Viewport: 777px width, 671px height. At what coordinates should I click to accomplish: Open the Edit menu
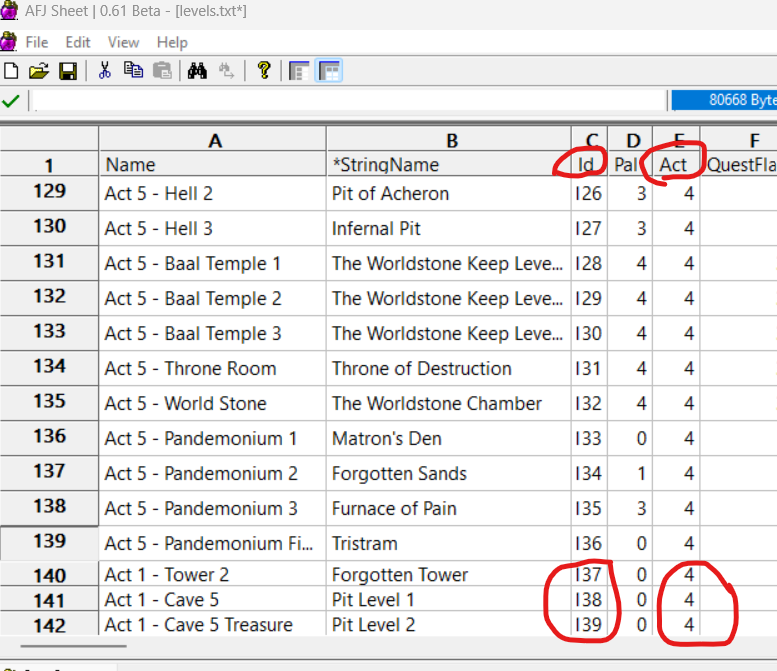pos(78,43)
